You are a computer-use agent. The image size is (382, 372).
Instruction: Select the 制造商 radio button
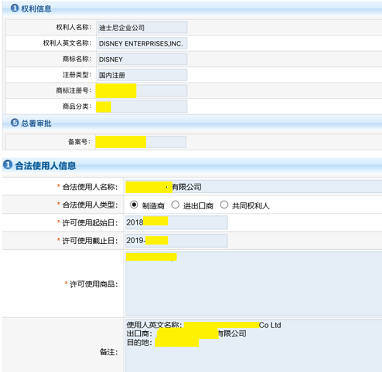point(134,205)
